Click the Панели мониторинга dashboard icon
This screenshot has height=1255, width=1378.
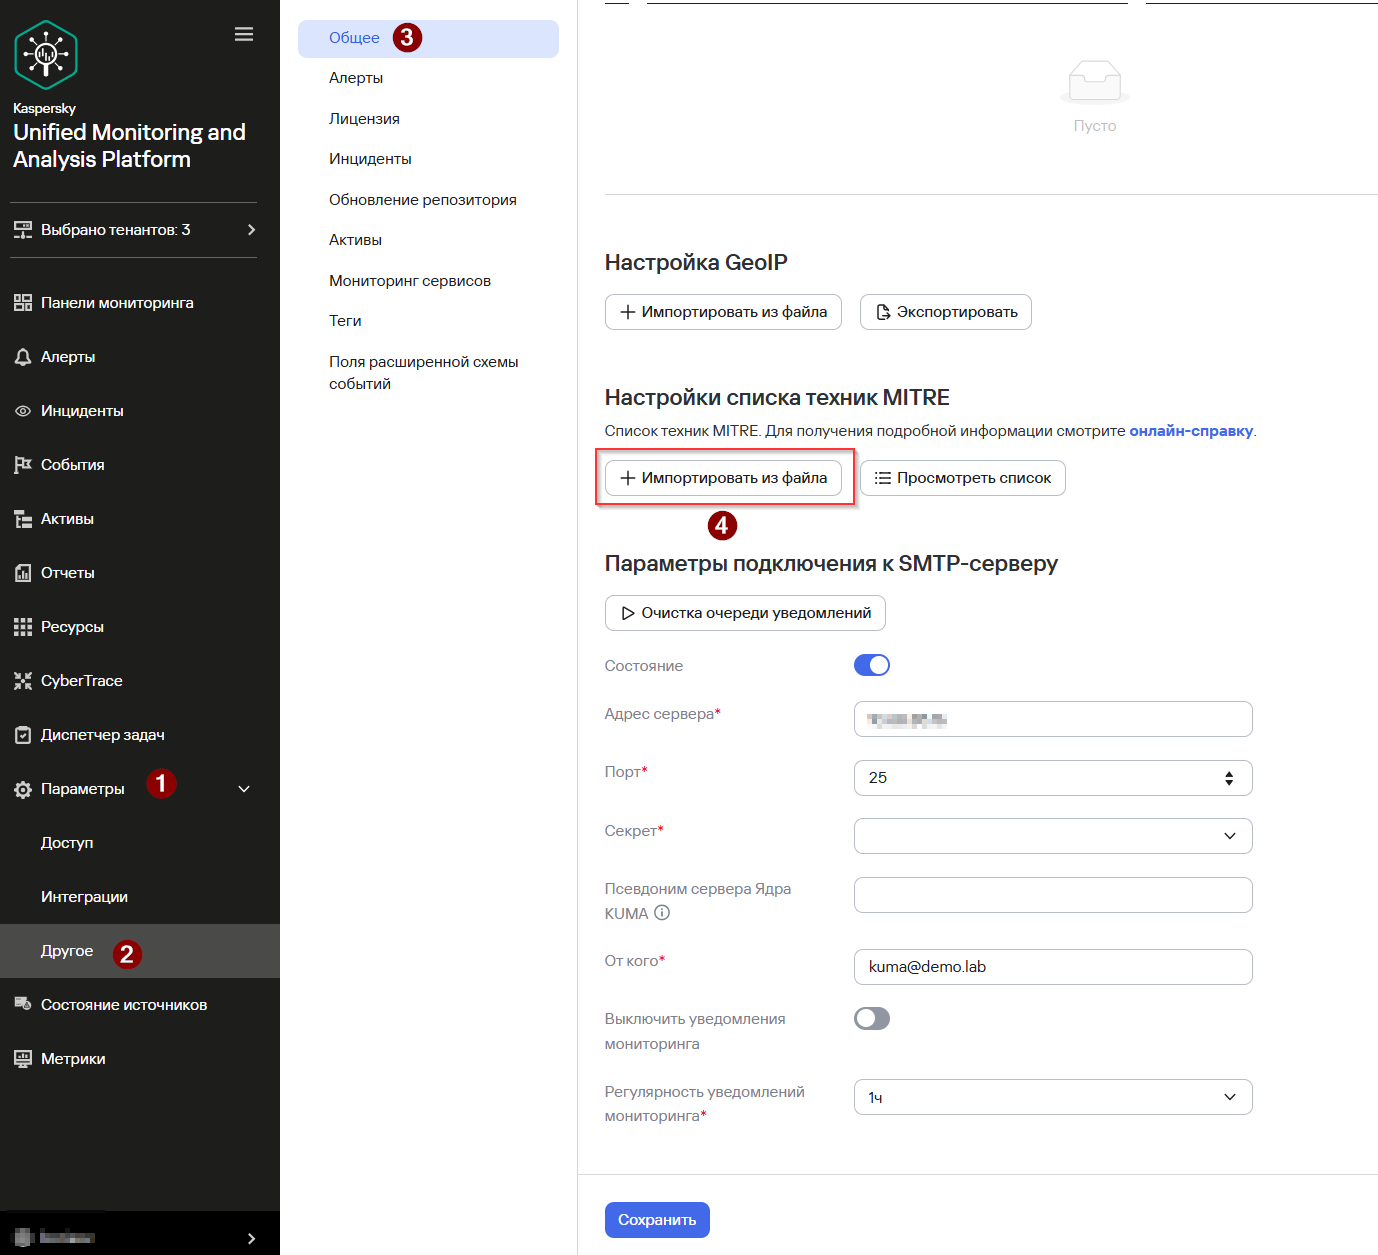click(23, 303)
